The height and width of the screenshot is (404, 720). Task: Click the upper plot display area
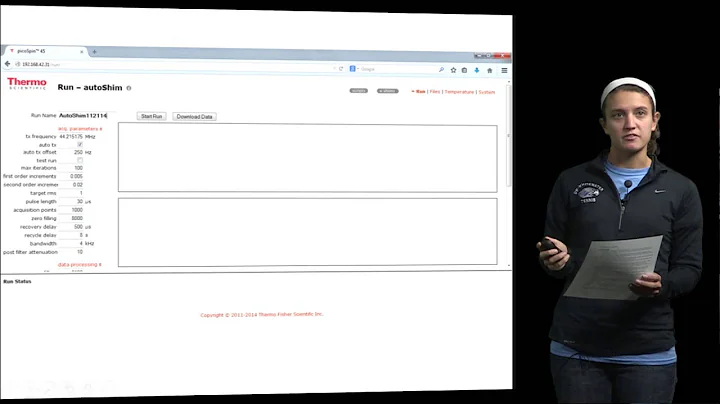pos(308,158)
